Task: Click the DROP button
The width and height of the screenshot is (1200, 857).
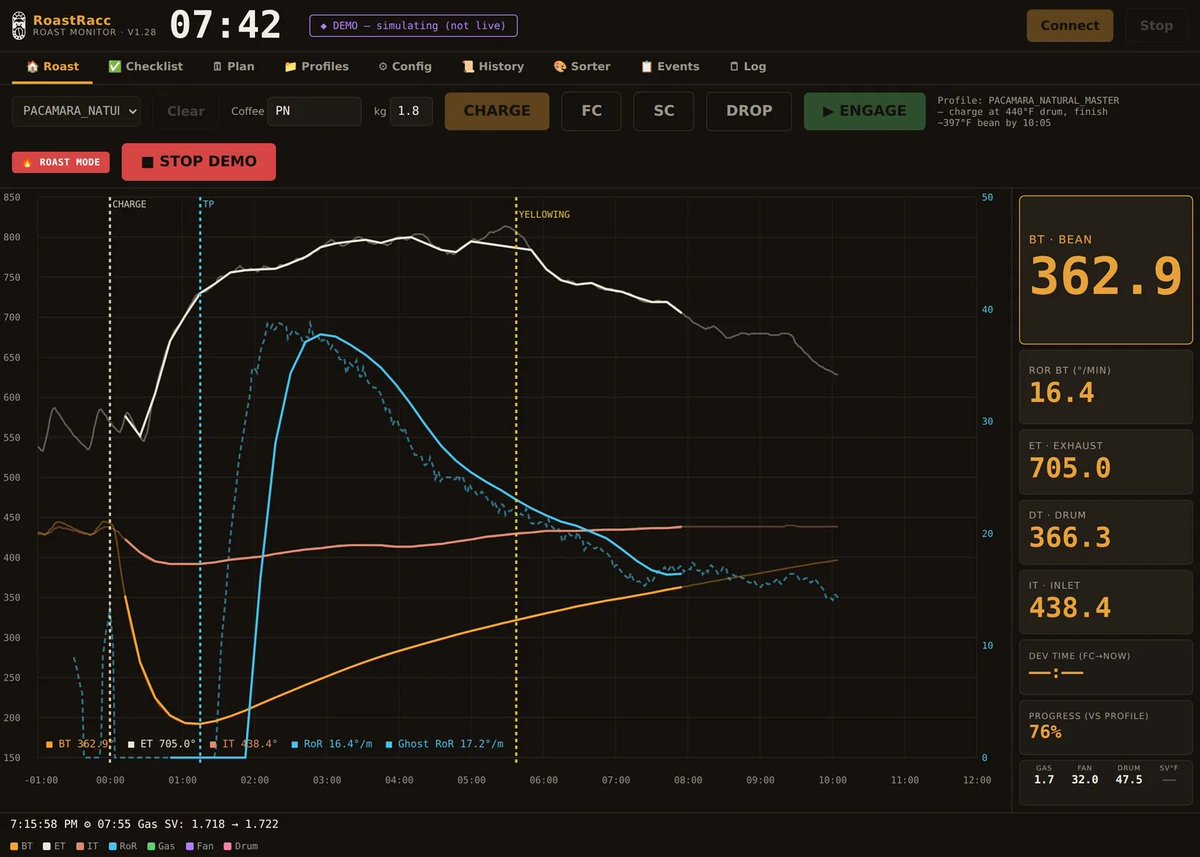Action: [x=749, y=111]
